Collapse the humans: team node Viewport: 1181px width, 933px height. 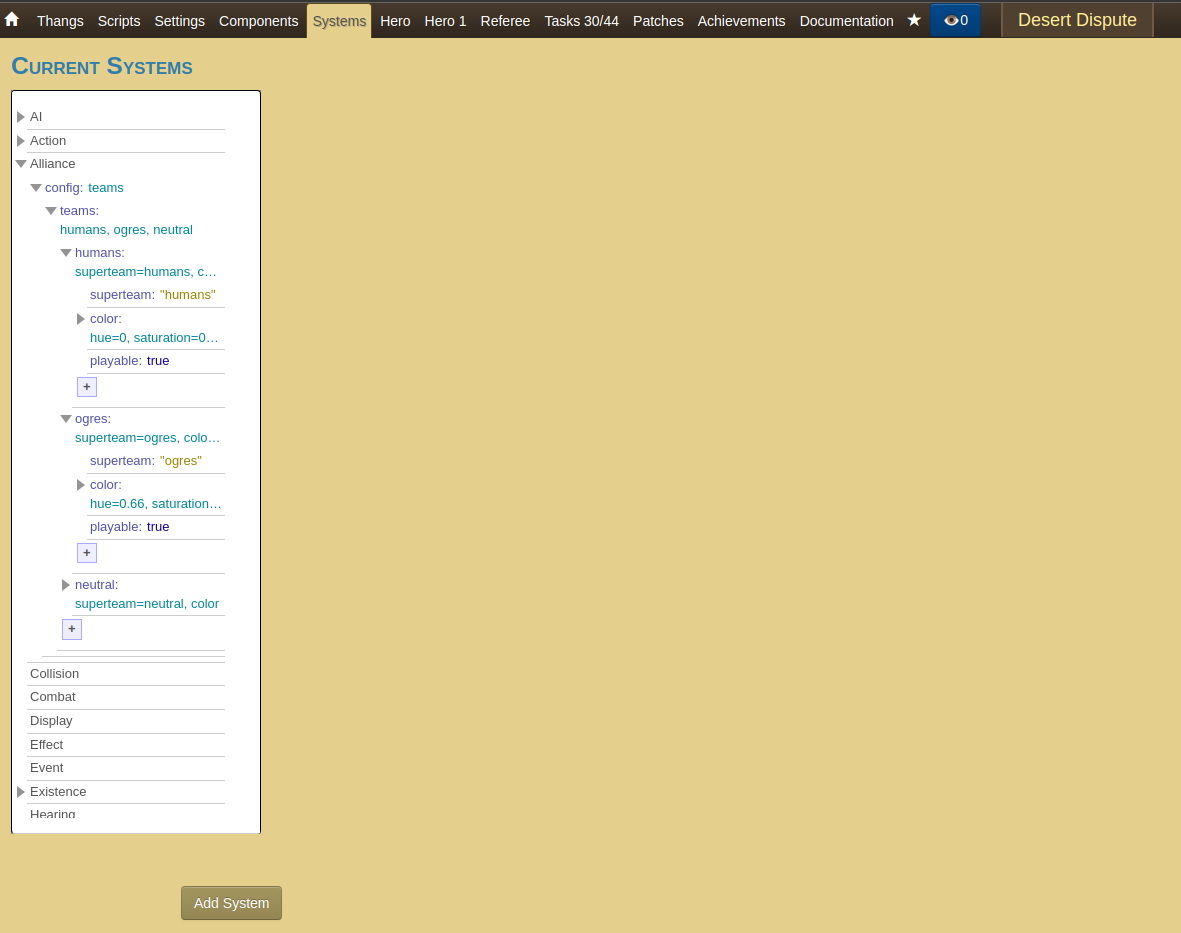[x=66, y=253]
